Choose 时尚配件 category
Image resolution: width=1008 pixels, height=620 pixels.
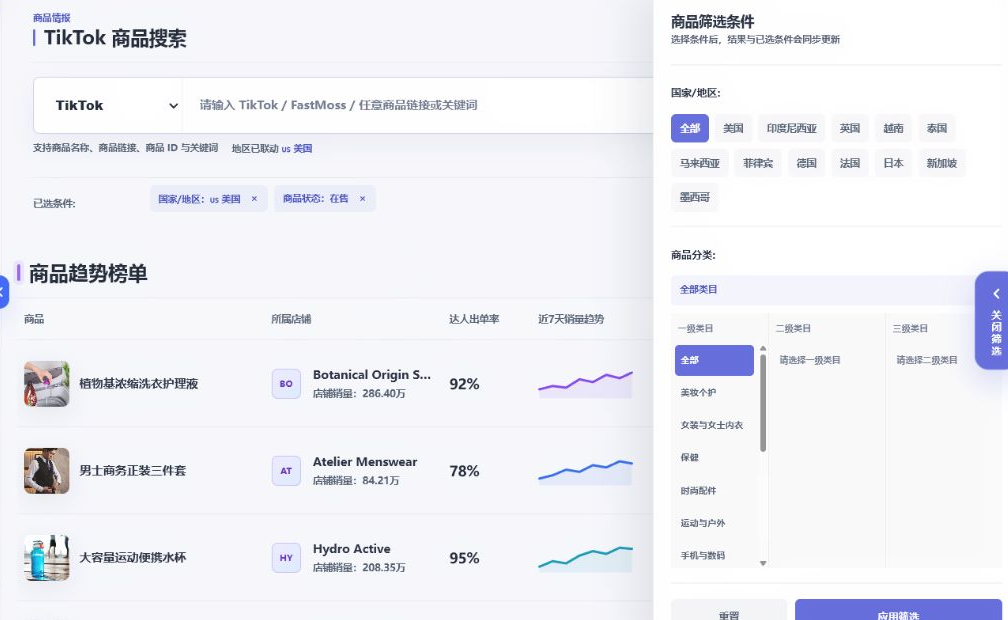[714, 491]
